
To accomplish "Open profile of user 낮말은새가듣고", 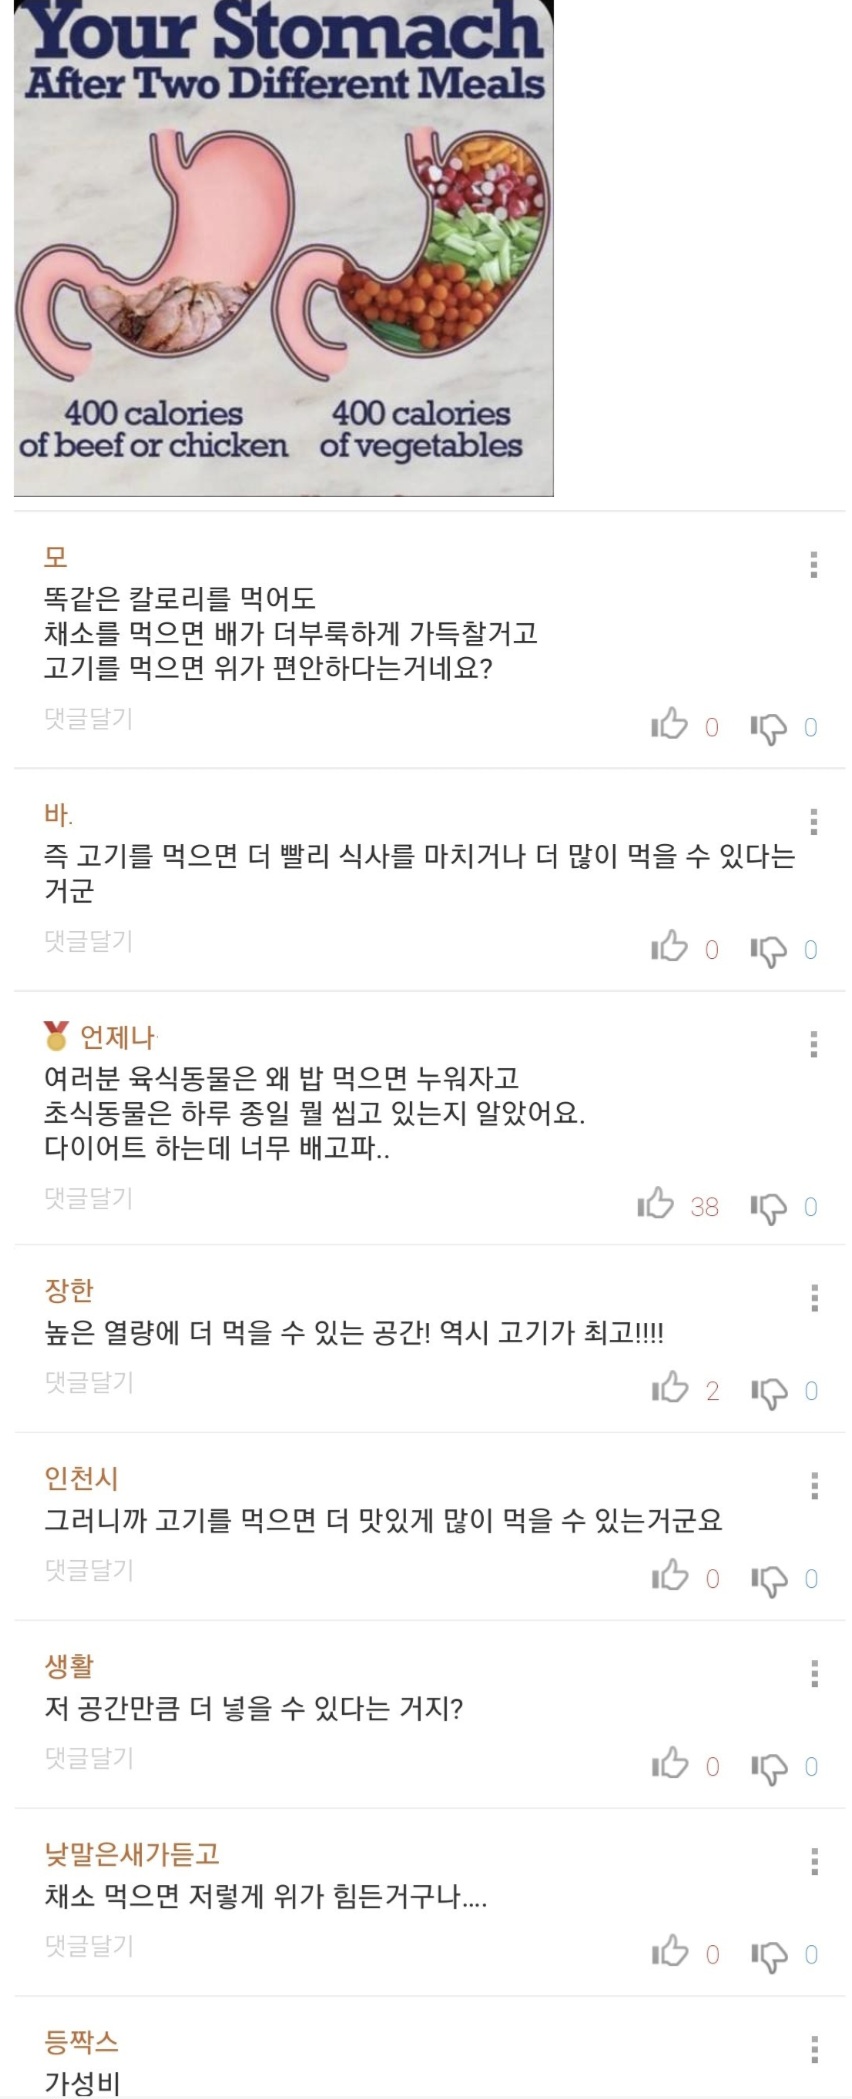I will [132, 1854].
